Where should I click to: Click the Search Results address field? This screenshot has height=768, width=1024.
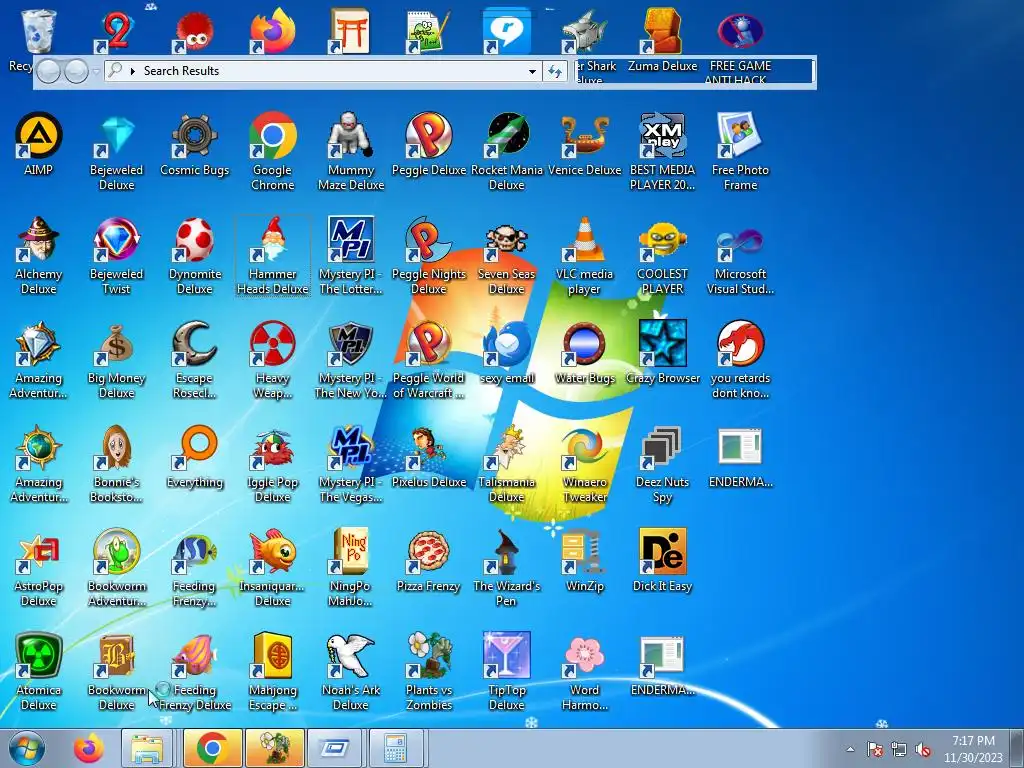323,71
